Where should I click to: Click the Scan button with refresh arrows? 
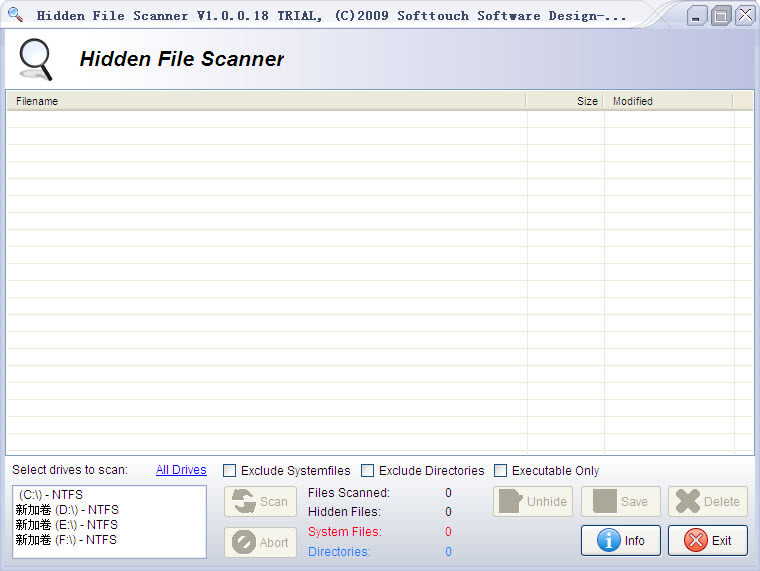pos(260,502)
